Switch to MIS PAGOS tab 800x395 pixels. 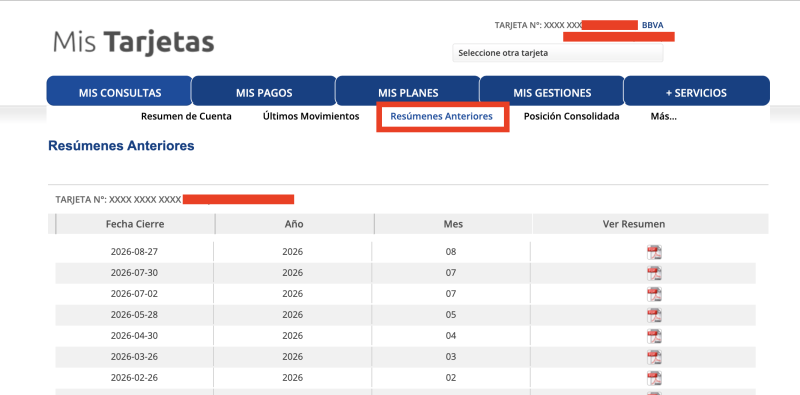point(264,91)
